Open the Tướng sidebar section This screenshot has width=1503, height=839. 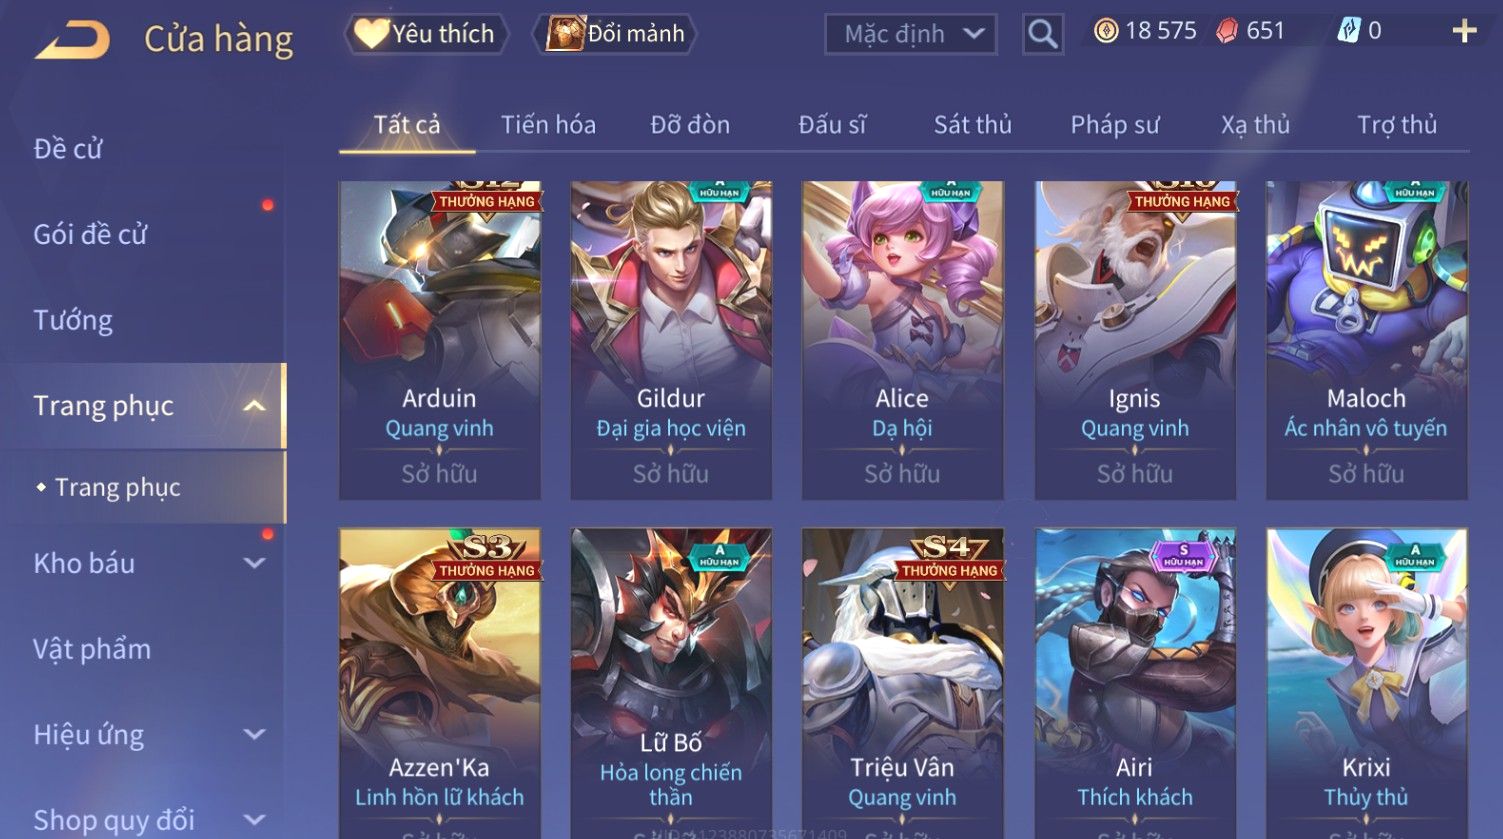coord(73,320)
